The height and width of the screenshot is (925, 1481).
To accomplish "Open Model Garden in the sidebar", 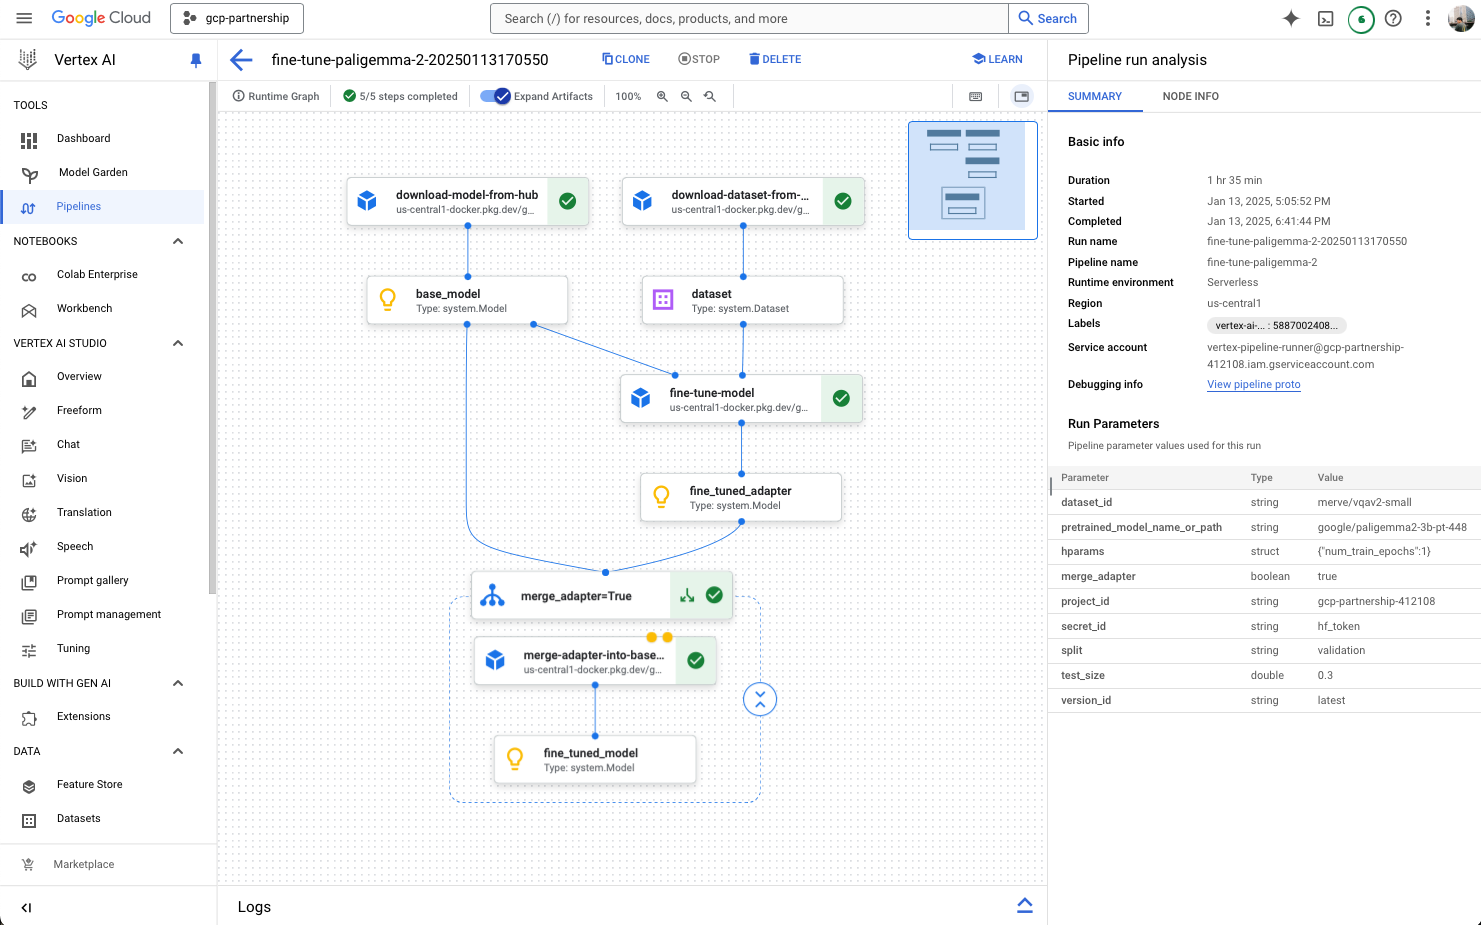I will tap(93, 172).
